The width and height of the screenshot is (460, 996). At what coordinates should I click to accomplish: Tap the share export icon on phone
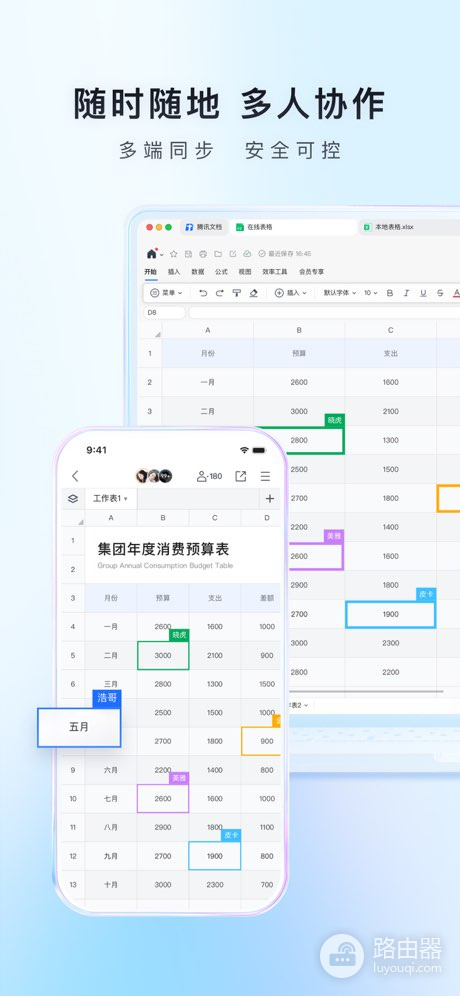tap(241, 476)
